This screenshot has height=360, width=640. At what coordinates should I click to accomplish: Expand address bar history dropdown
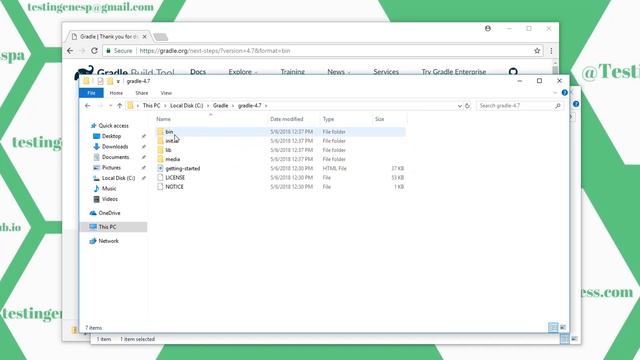click(x=460, y=106)
